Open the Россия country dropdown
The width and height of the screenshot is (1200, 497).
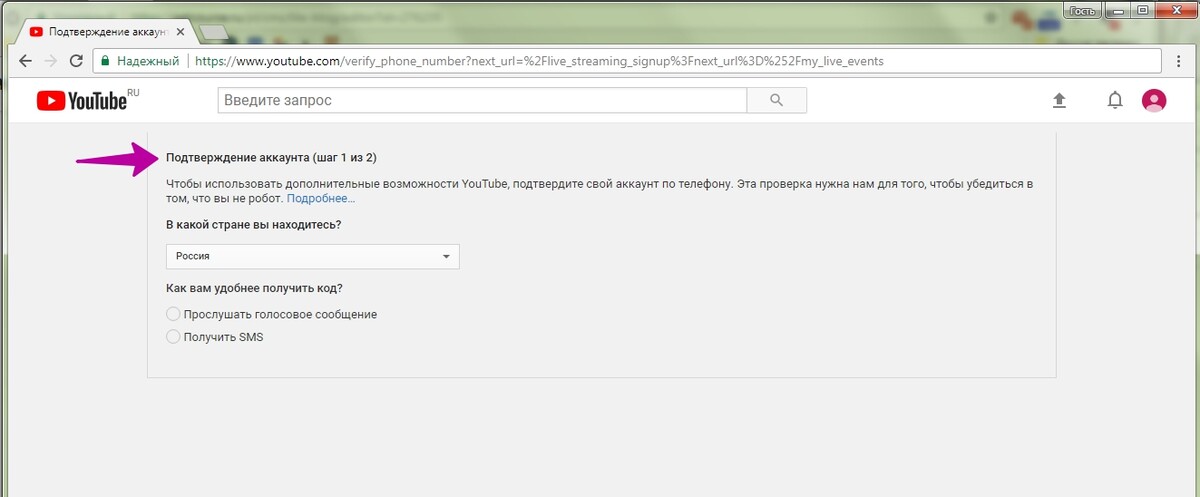pyautogui.click(x=312, y=256)
